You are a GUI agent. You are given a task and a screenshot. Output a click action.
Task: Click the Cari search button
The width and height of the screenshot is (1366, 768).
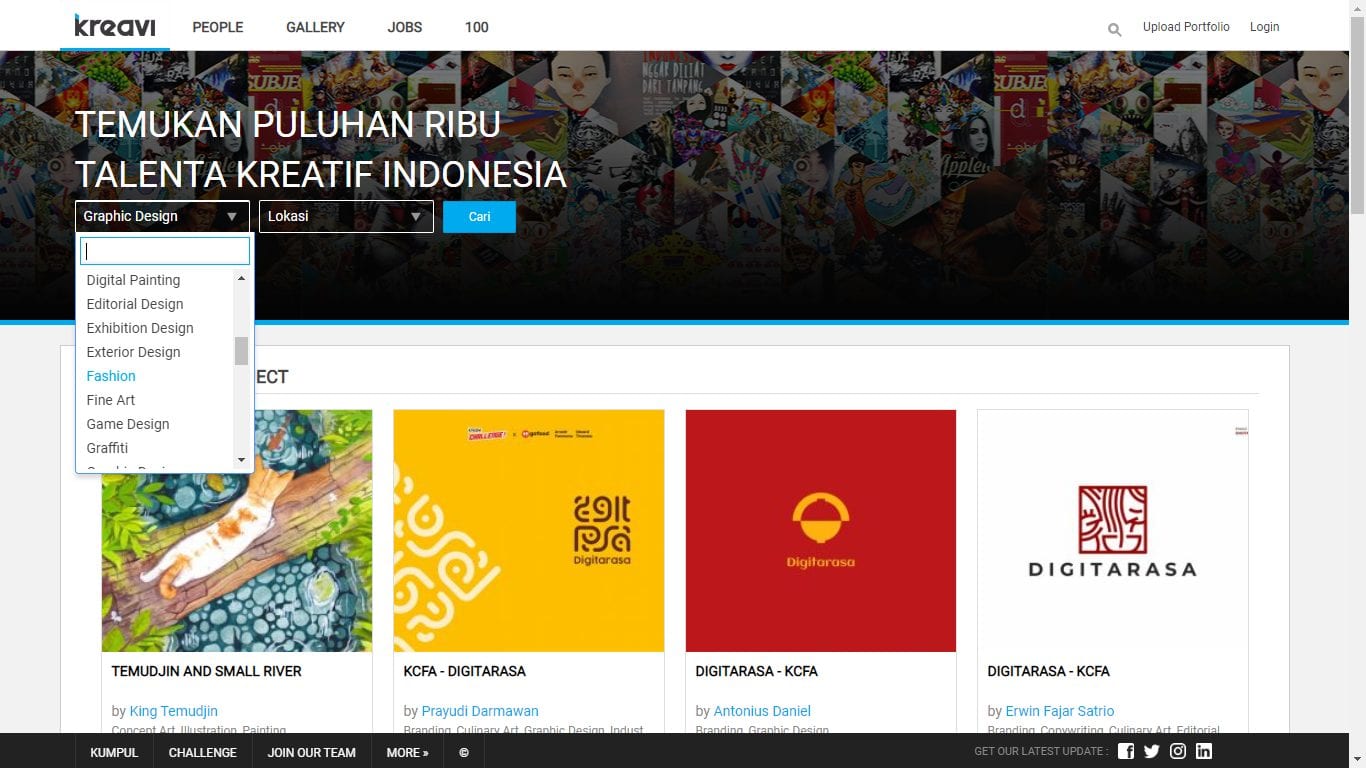click(479, 217)
